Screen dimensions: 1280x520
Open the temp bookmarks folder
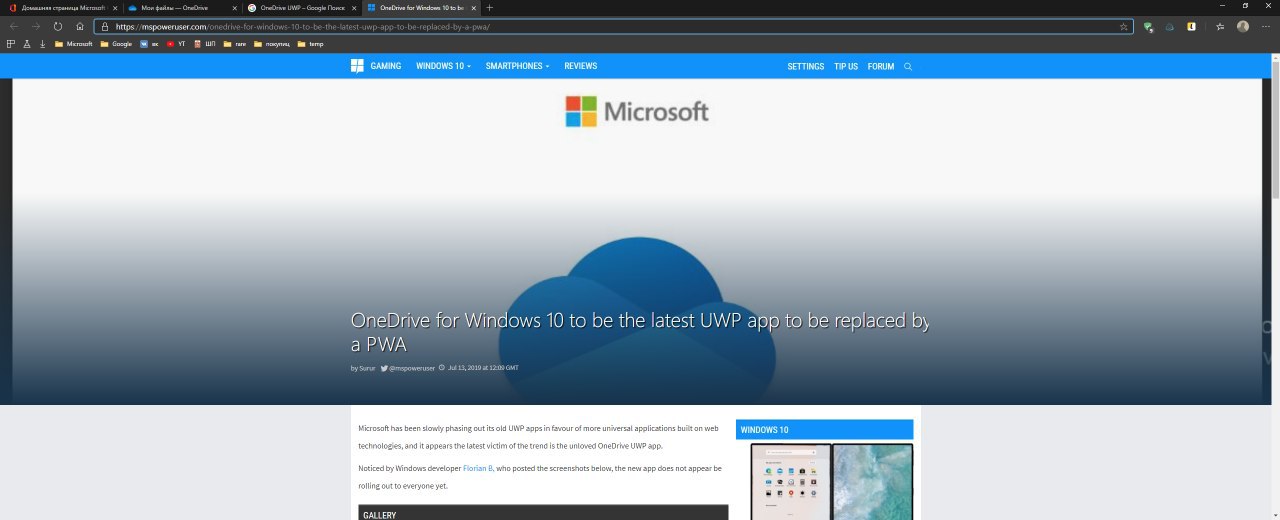coord(311,44)
